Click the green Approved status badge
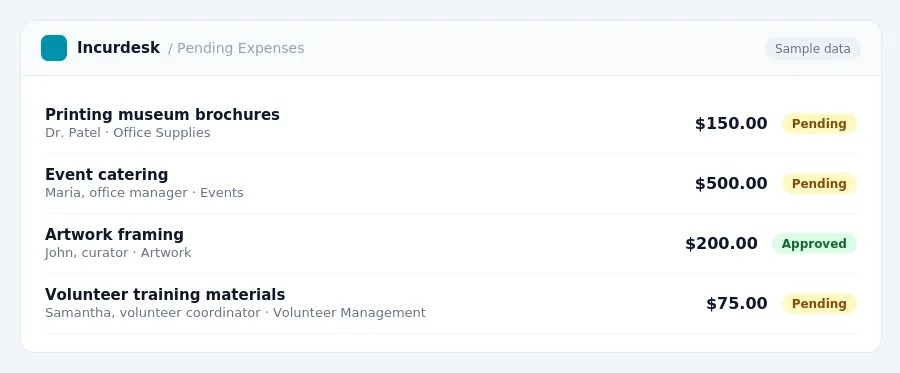The width and height of the screenshot is (900, 373). (814, 243)
